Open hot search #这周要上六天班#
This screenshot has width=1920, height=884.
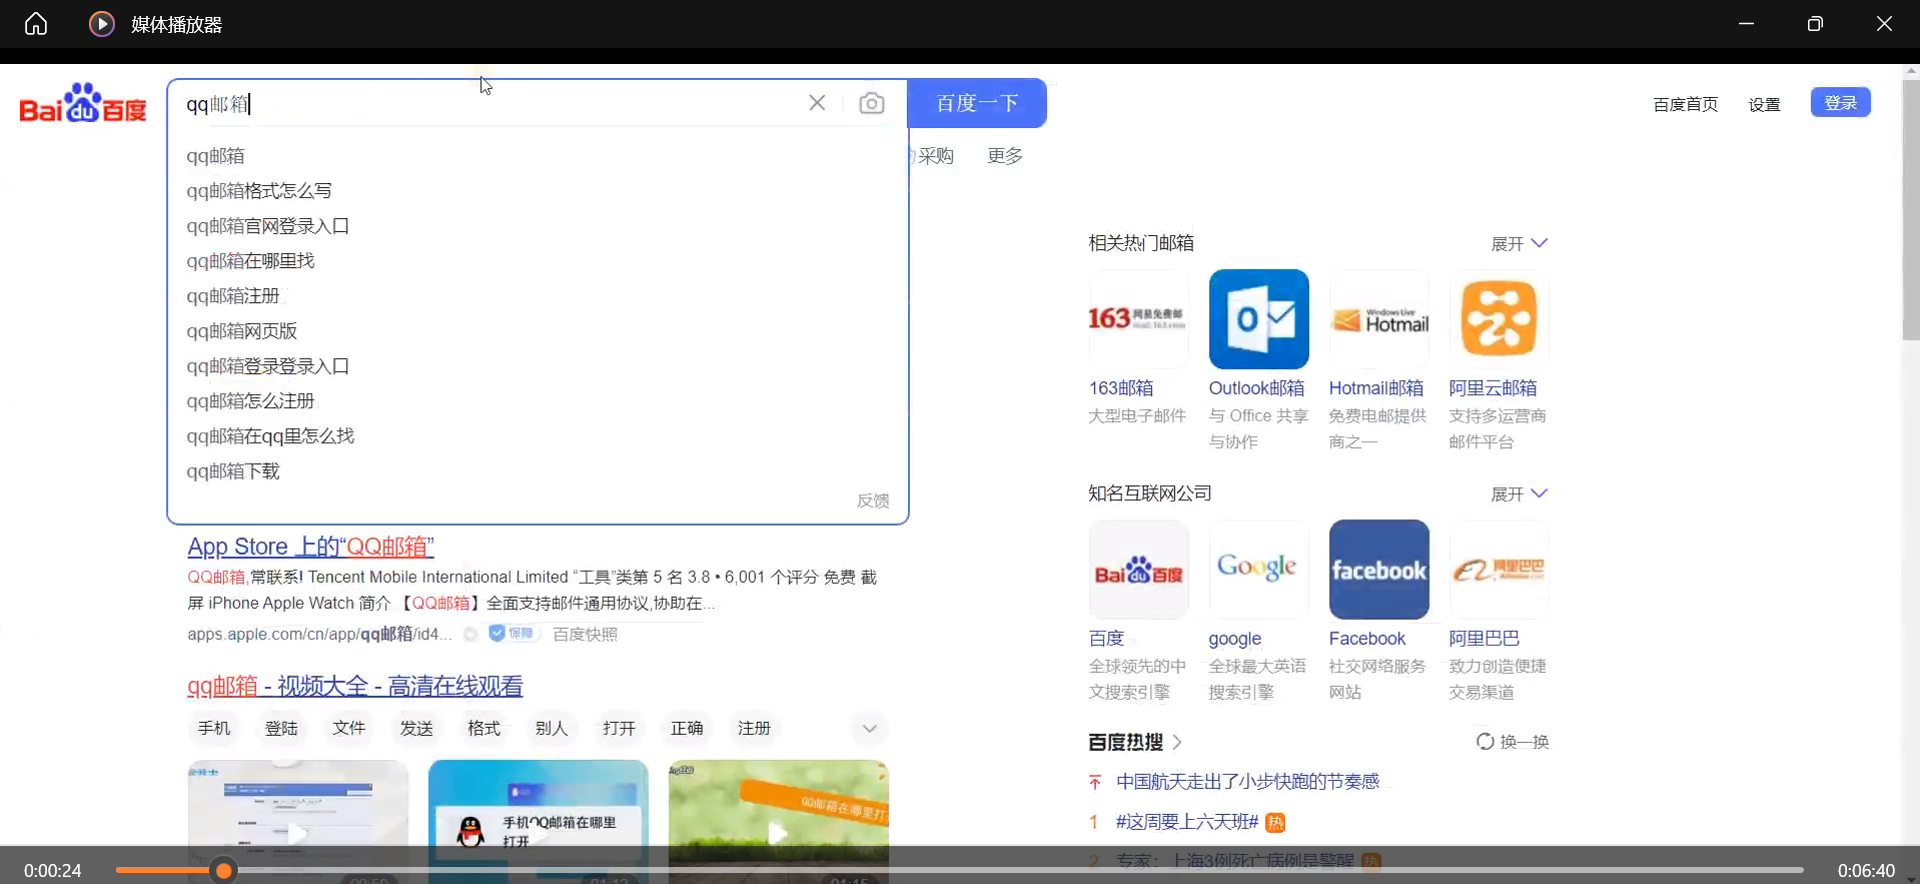pyautogui.click(x=1187, y=822)
